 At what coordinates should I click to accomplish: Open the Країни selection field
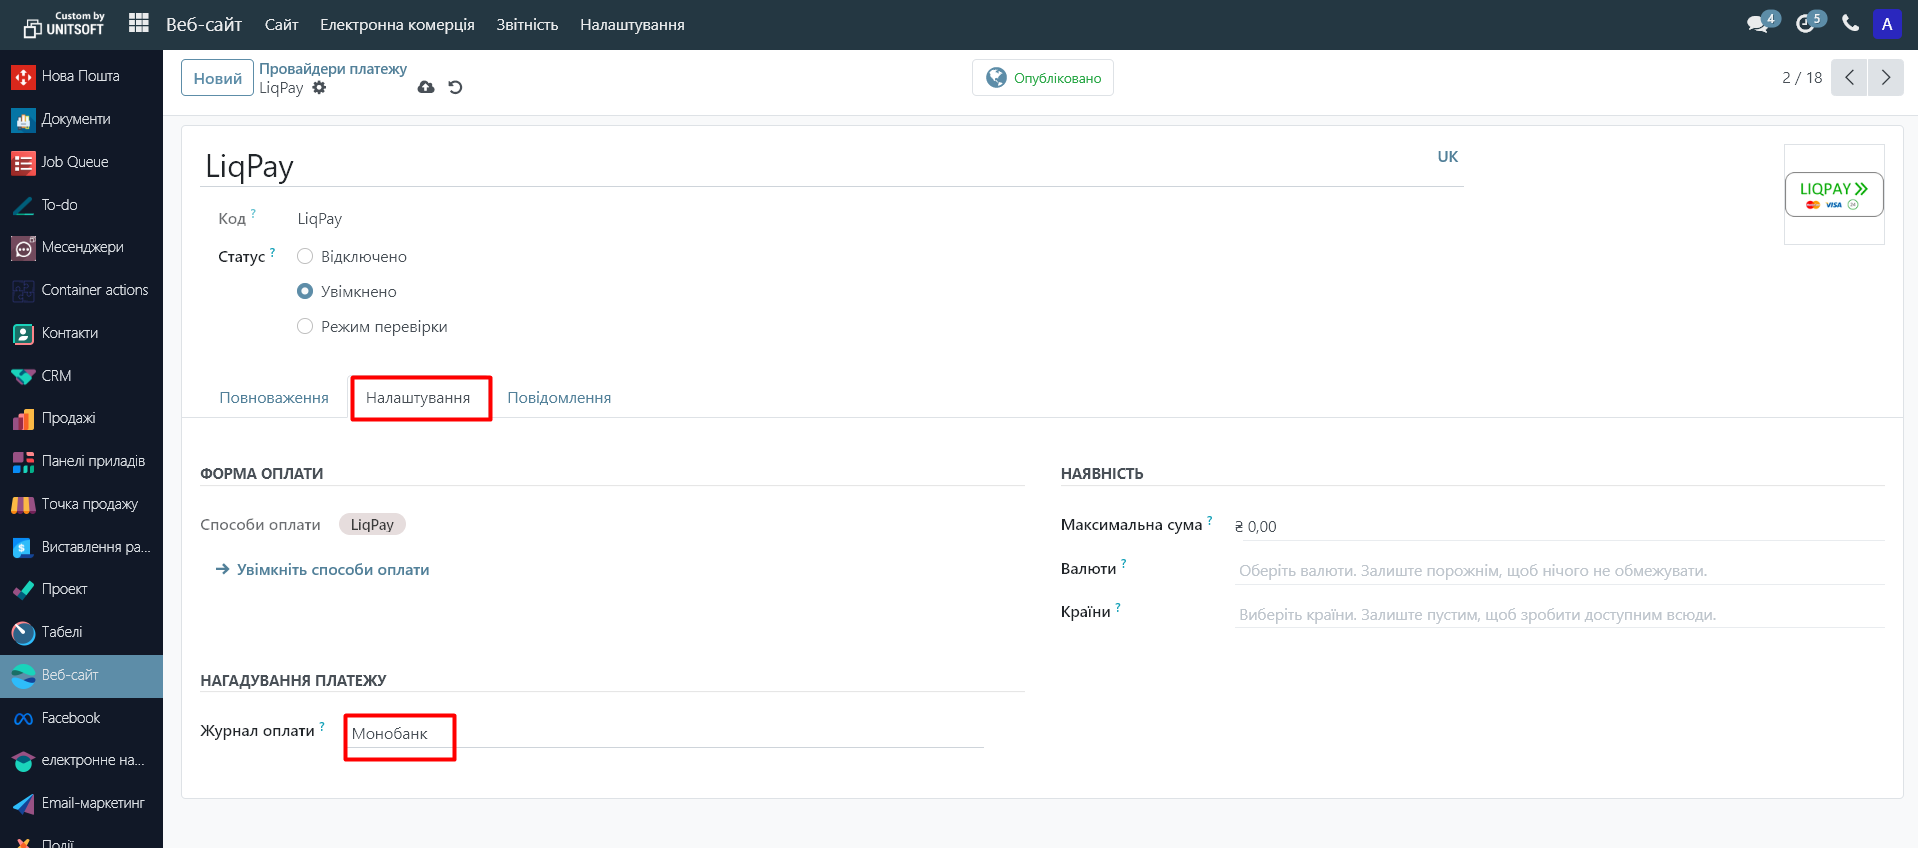point(1558,615)
